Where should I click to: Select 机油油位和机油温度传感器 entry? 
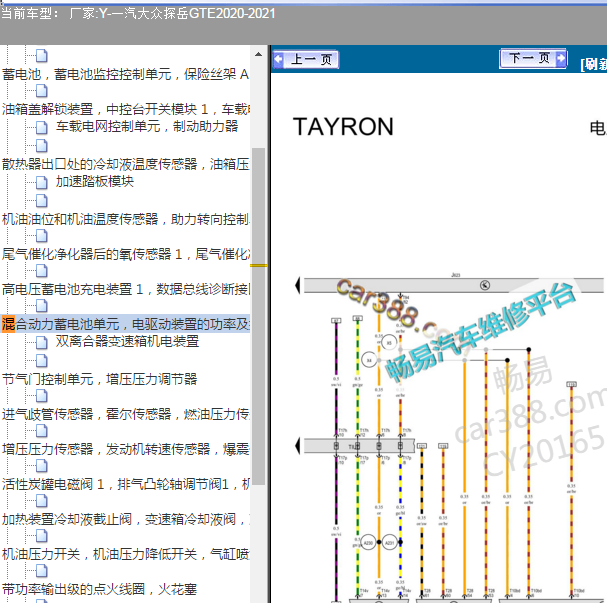click(x=125, y=219)
